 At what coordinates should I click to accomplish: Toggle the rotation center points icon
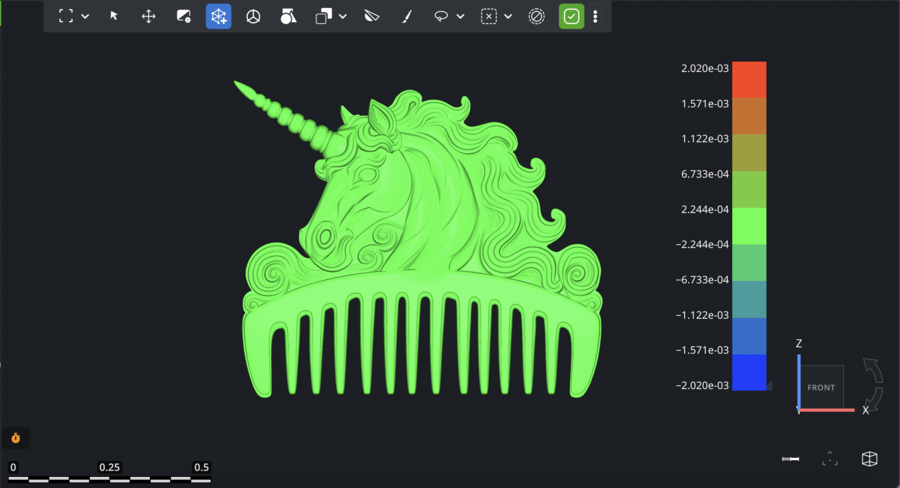[830, 459]
